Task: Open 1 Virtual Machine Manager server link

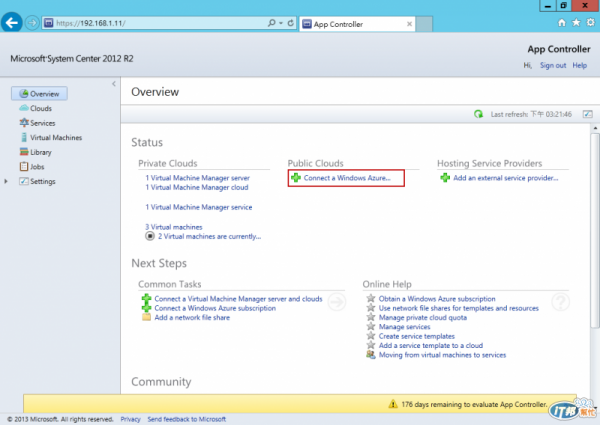Action: click(197, 178)
